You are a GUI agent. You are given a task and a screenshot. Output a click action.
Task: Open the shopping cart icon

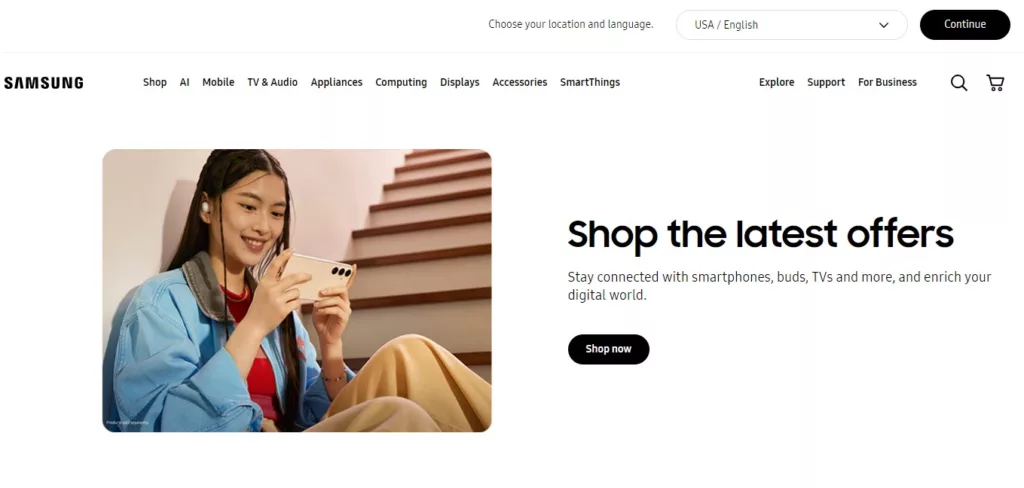(x=995, y=83)
